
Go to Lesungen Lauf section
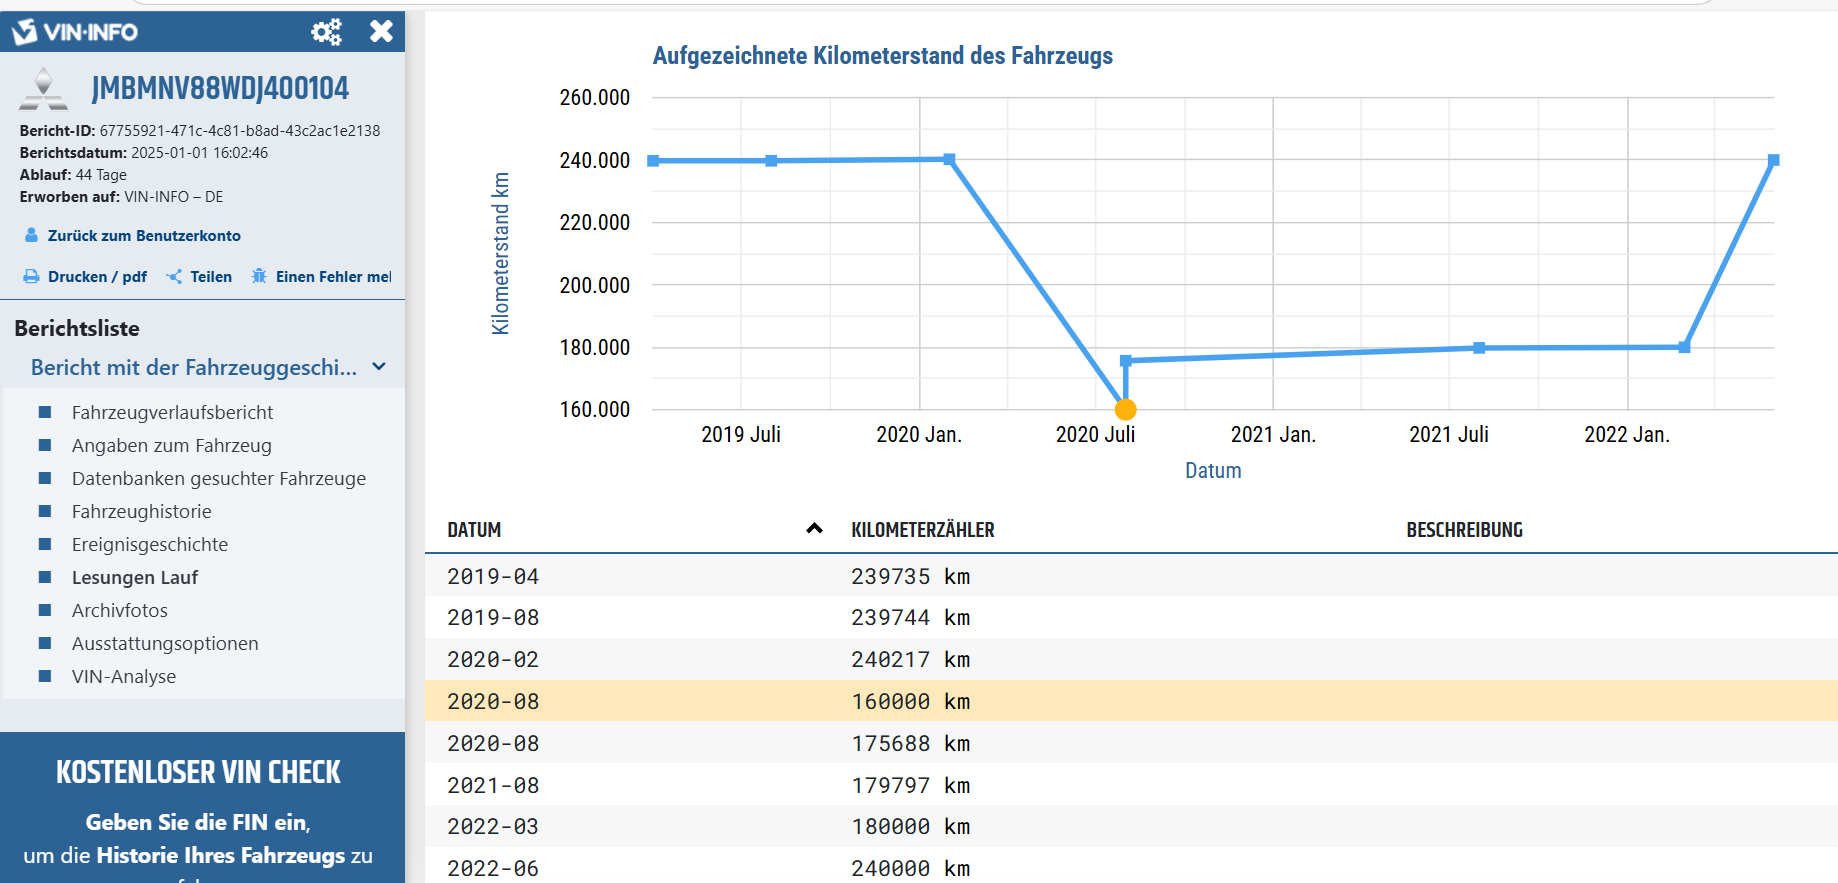click(x=135, y=577)
